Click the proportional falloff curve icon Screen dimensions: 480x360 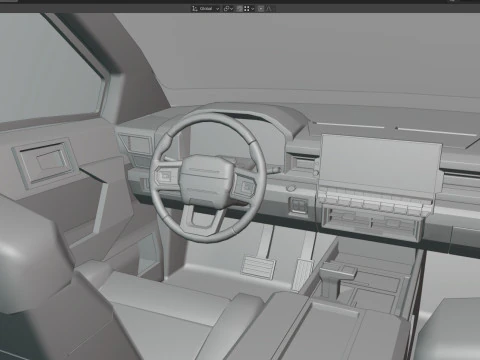tap(268, 9)
